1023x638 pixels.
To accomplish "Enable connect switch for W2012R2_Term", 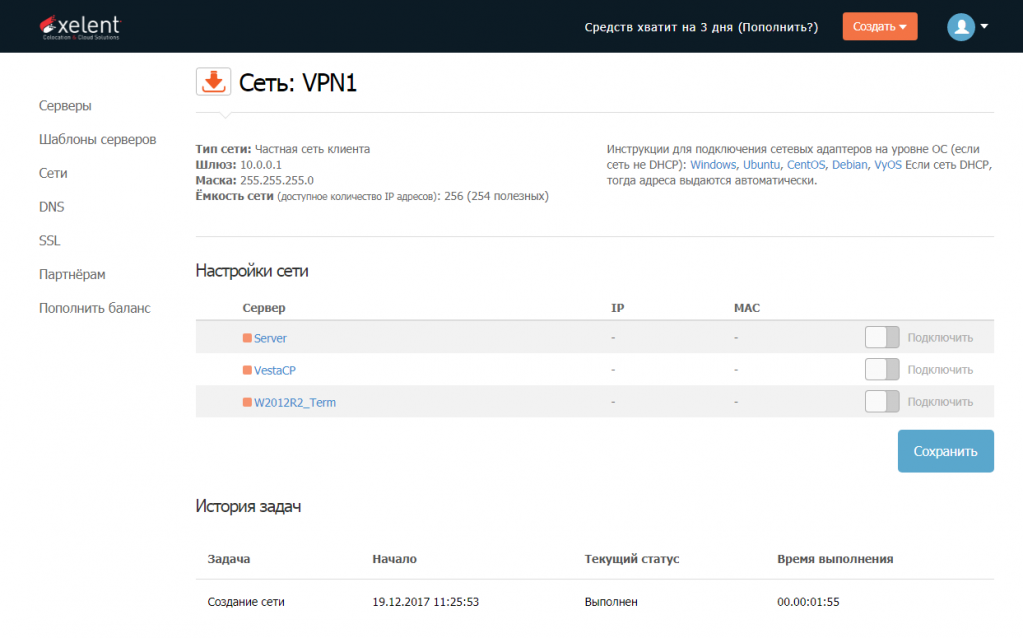I will point(882,401).
